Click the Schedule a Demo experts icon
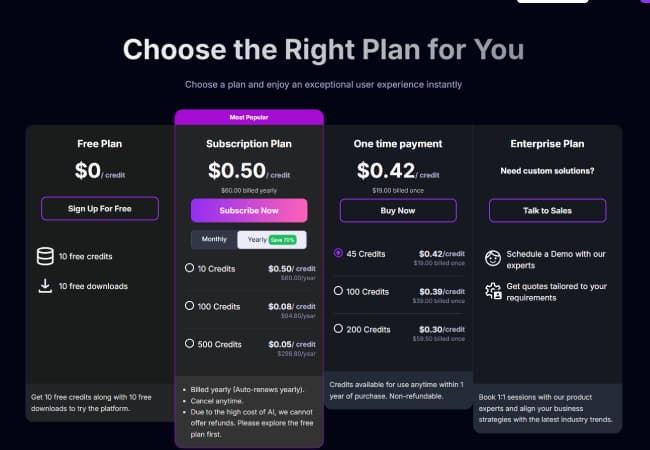Image resolution: width=650 pixels, height=450 pixels. (x=493, y=258)
